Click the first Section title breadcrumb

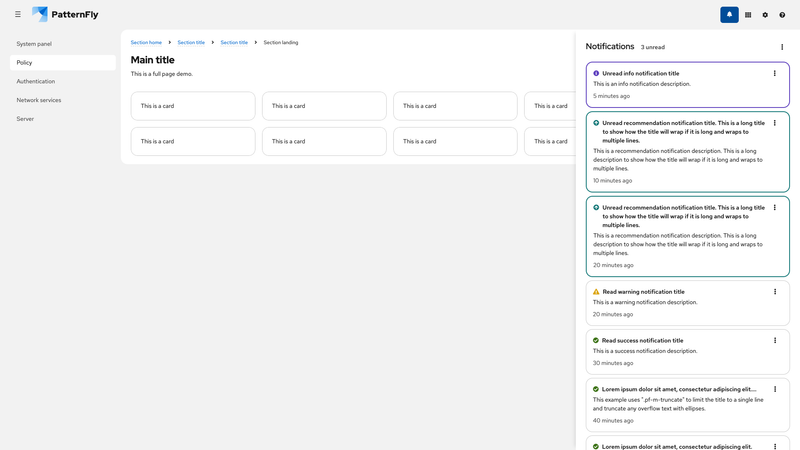click(191, 43)
